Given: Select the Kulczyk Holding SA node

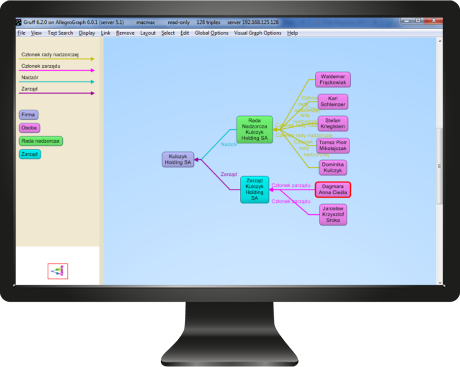Looking at the screenshot, I should (x=178, y=159).
